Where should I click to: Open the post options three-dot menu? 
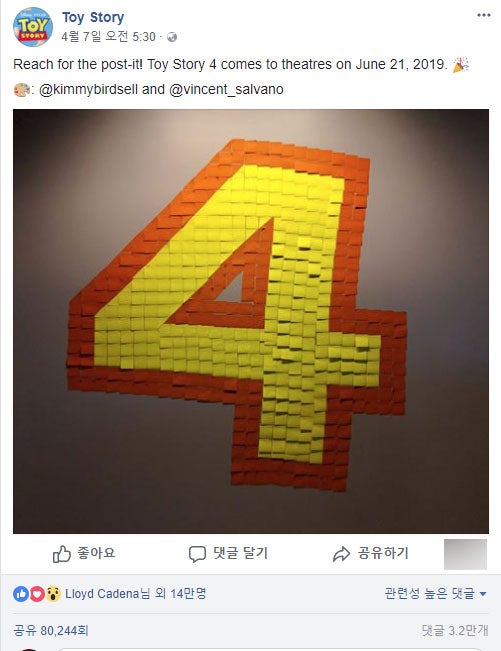484,15
